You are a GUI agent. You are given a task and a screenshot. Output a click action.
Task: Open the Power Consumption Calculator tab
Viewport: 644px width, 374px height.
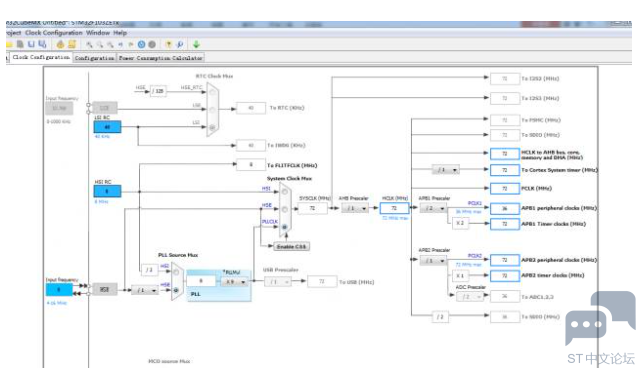pos(161,58)
